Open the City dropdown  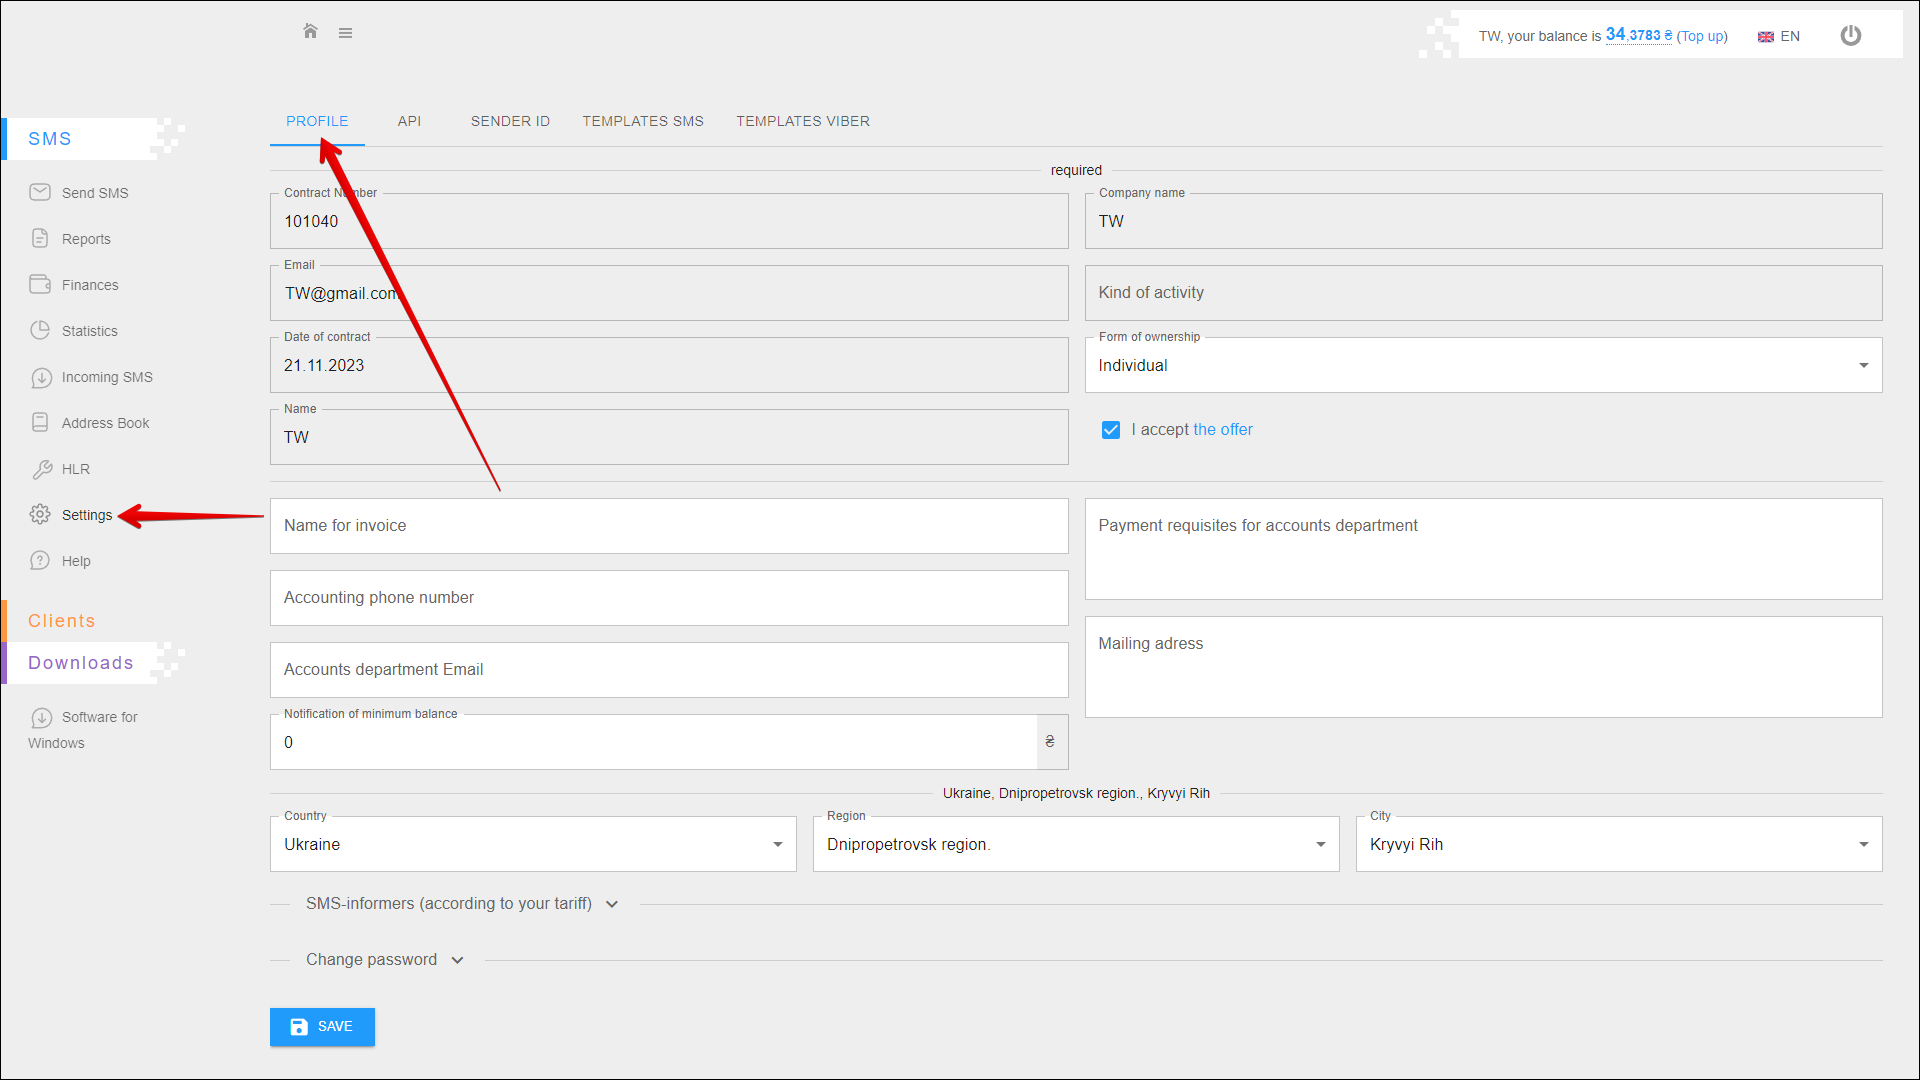(1618, 844)
